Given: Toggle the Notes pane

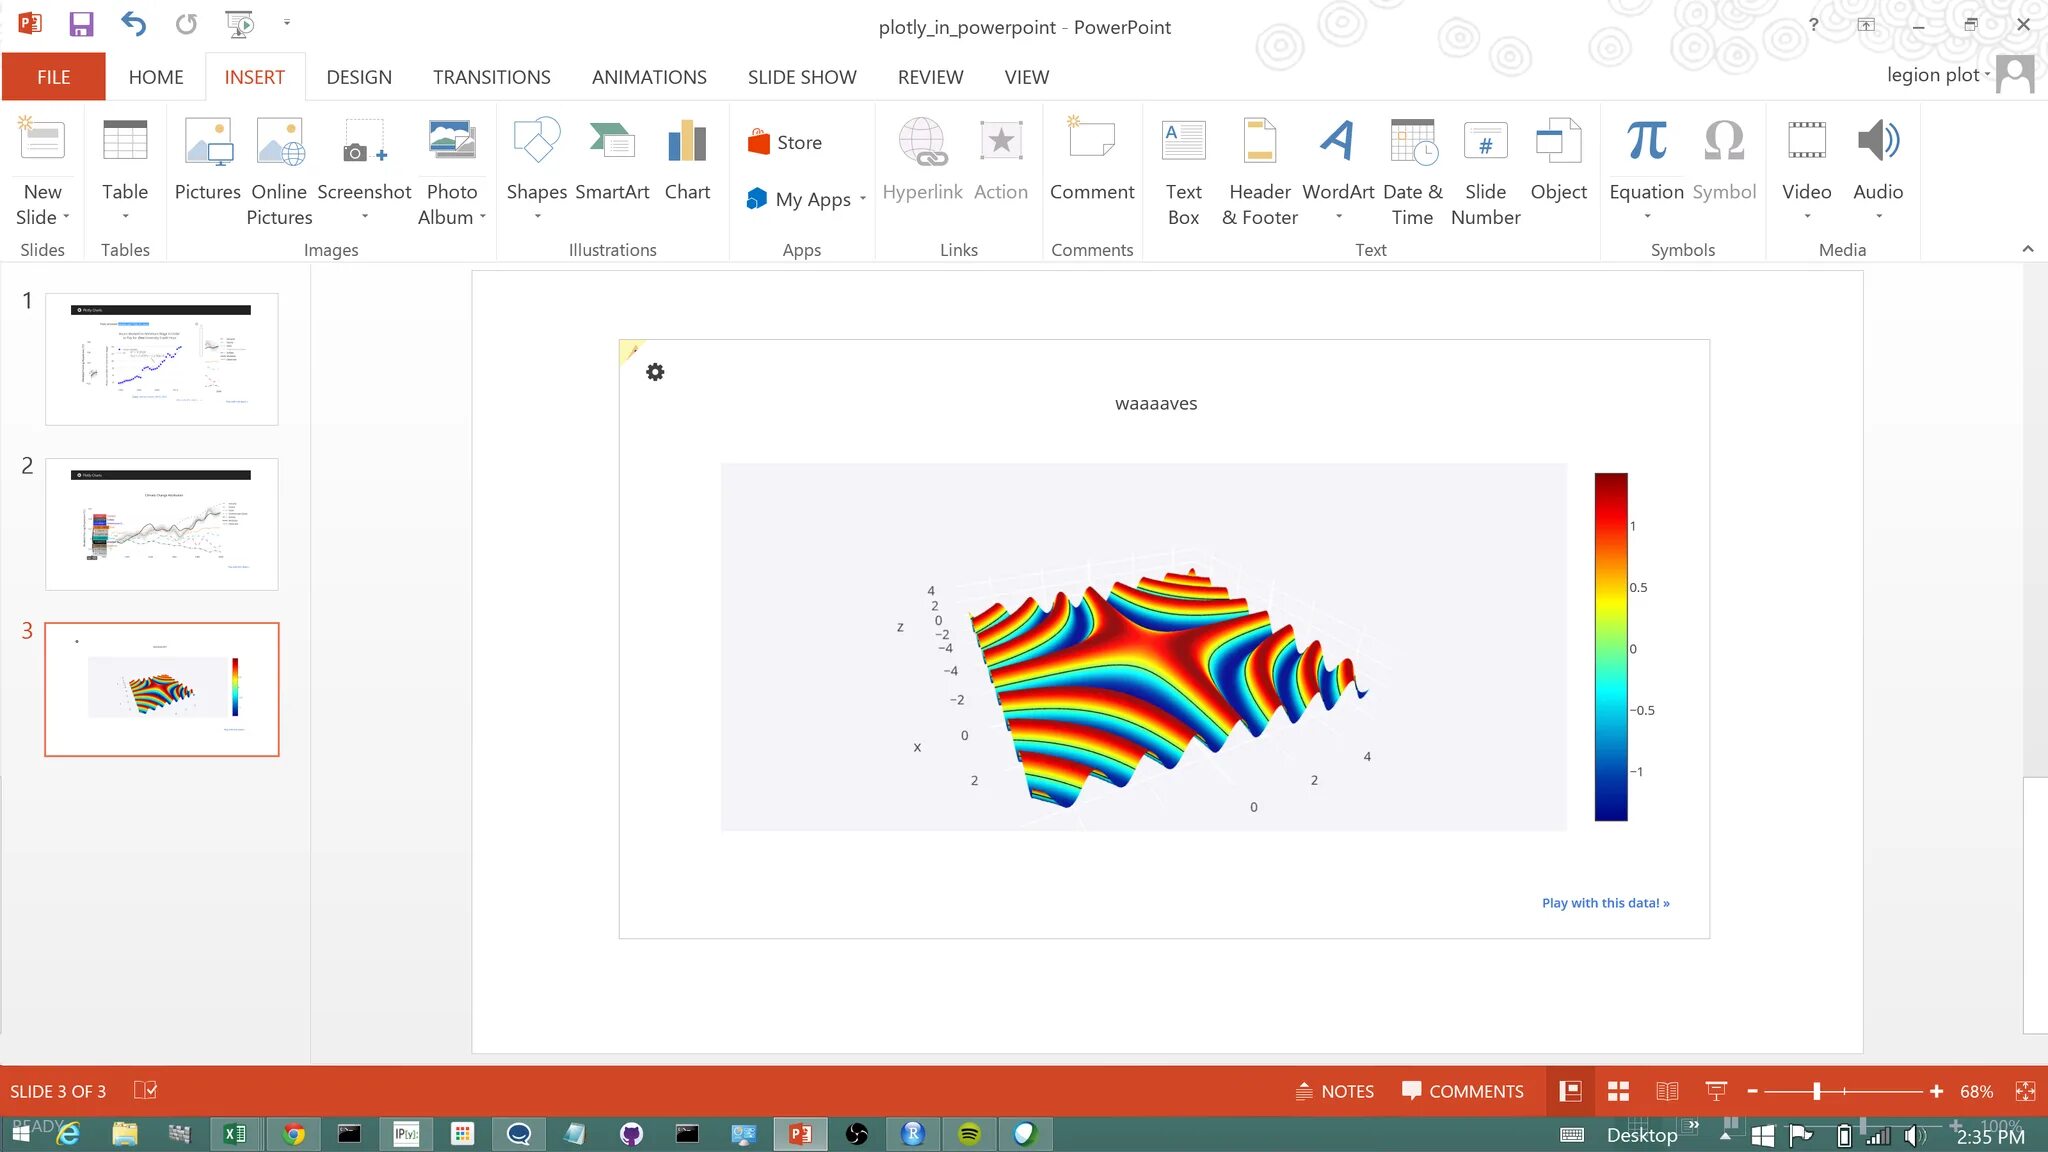Looking at the screenshot, I should 1335,1091.
